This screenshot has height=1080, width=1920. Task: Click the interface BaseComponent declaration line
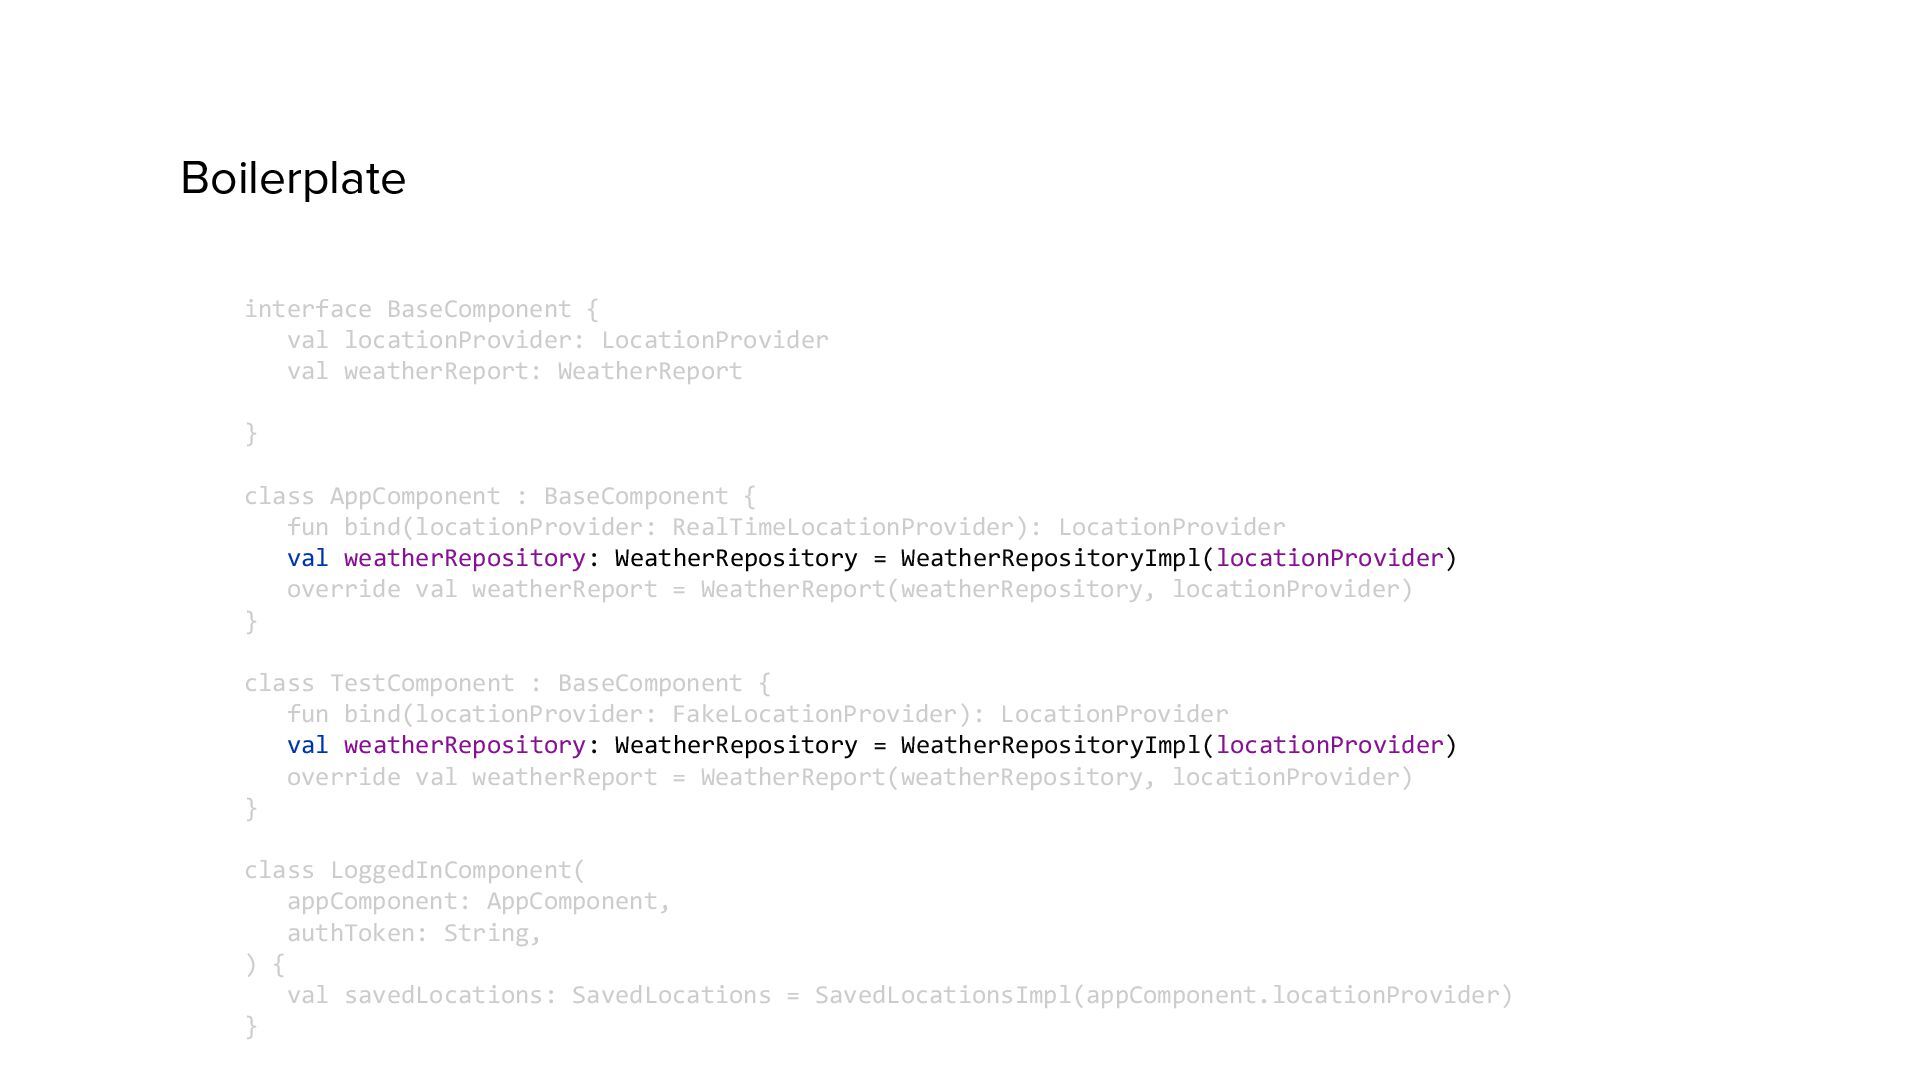421,309
